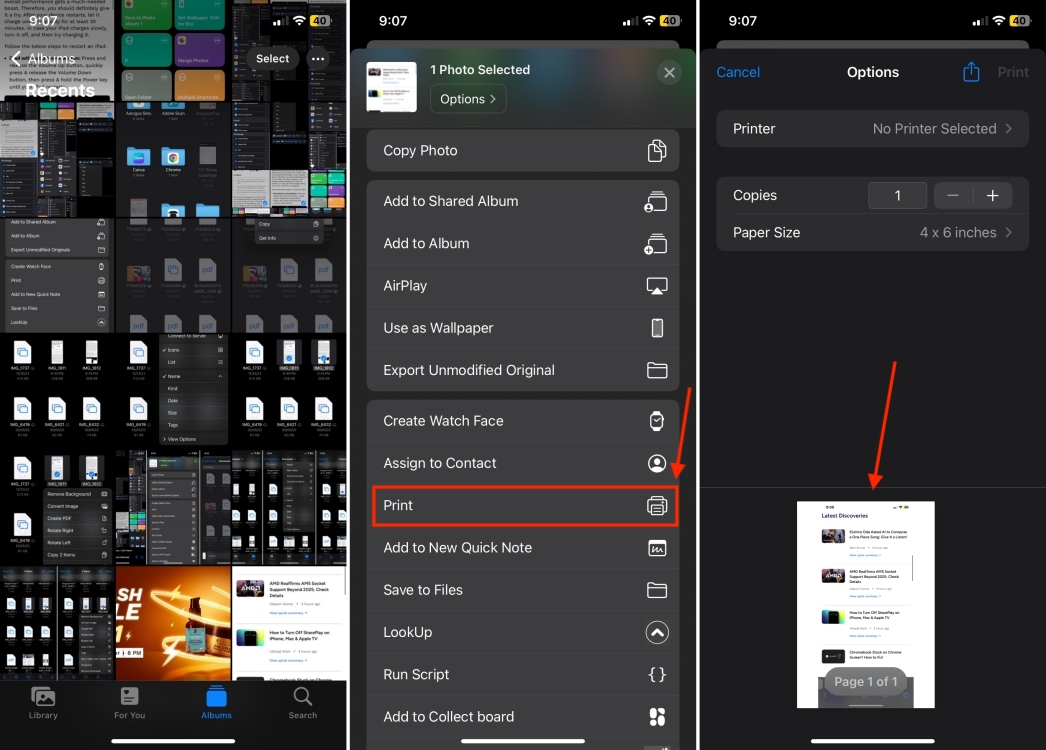Expand the Options disclosure under 1 Photo Selected
This screenshot has width=1046, height=750.
click(x=467, y=99)
